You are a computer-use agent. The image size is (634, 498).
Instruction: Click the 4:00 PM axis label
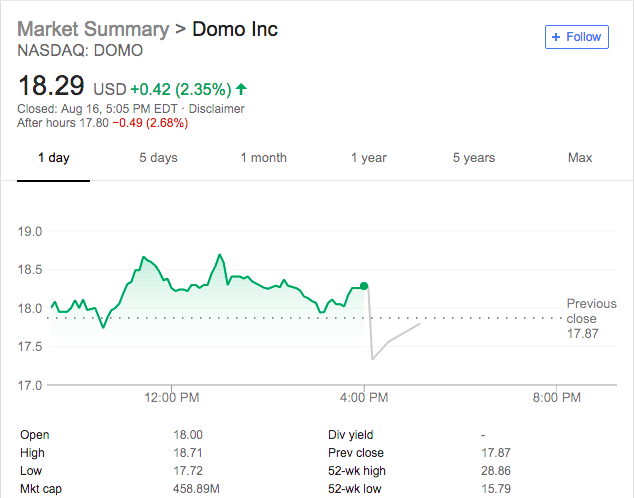364,398
